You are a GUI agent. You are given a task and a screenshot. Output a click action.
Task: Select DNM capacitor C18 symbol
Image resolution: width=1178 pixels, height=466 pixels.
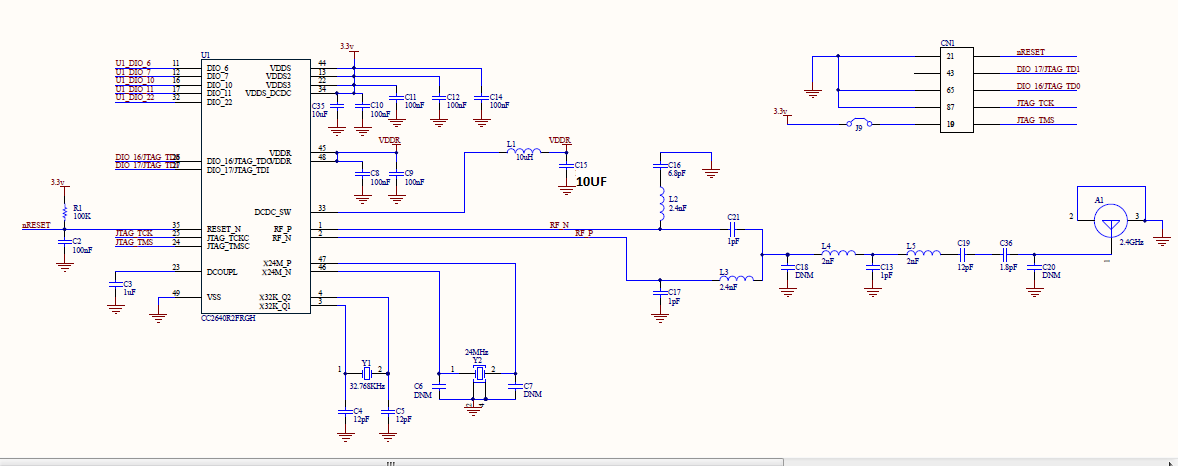coord(787,268)
